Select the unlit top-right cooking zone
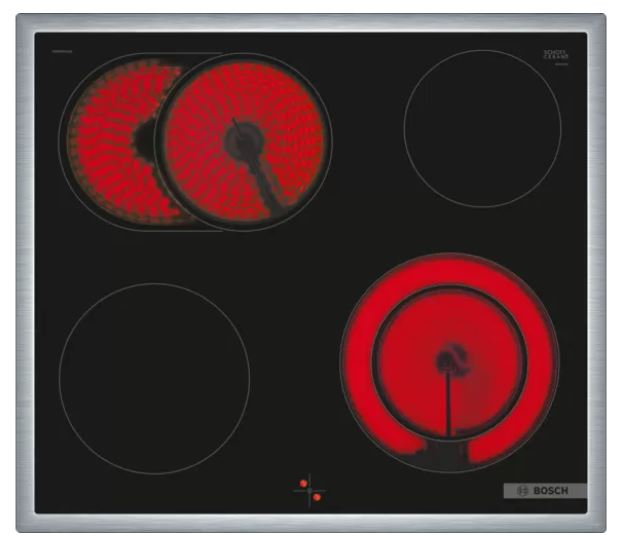This screenshot has width=636, height=537. pyautogui.click(x=482, y=129)
